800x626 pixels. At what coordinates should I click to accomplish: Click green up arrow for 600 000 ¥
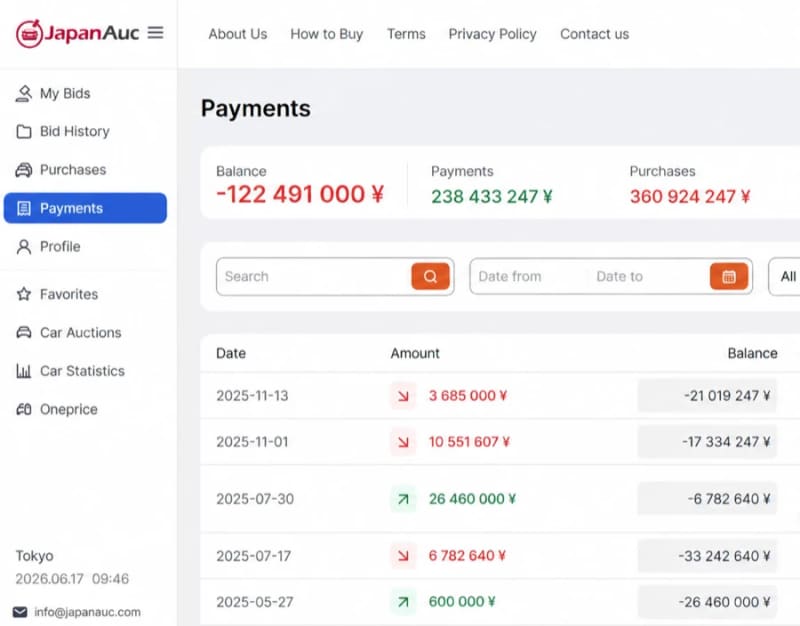pyautogui.click(x=403, y=602)
